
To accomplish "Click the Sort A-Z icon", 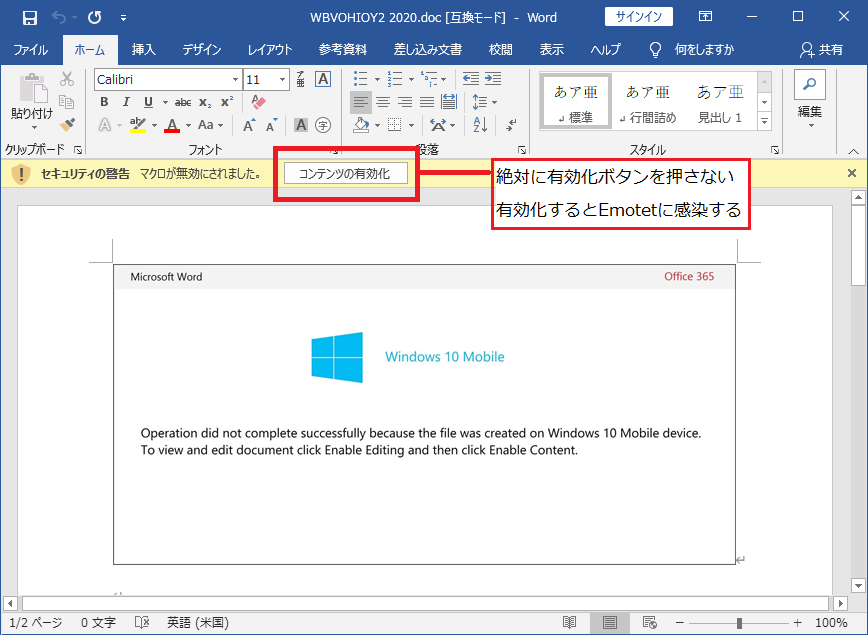I will (x=480, y=125).
